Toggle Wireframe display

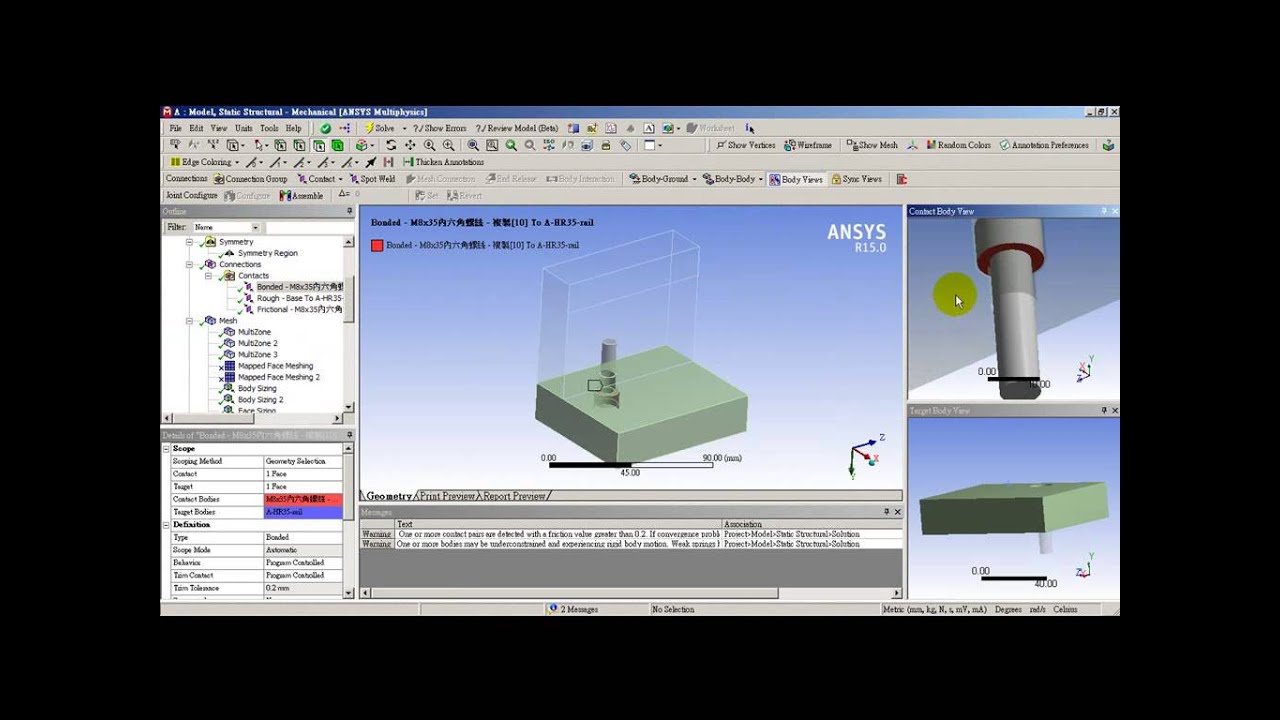coord(808,145)
